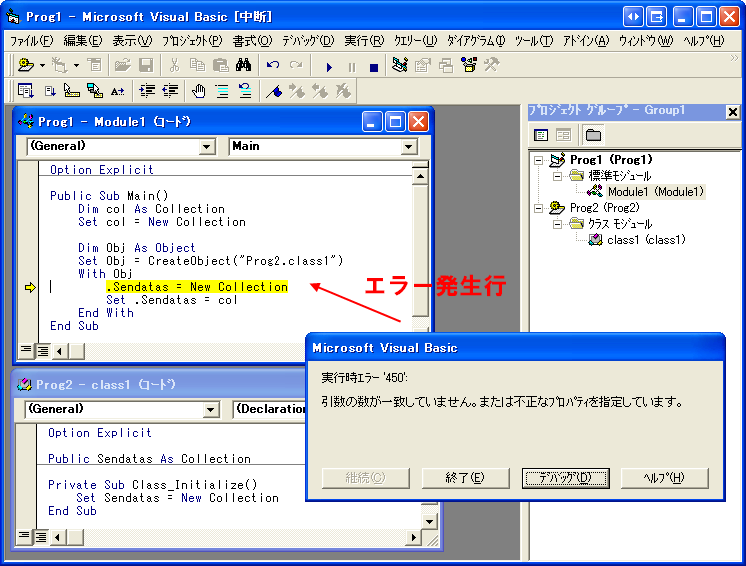Click the List Properties/Methods icon

point(25,90)
